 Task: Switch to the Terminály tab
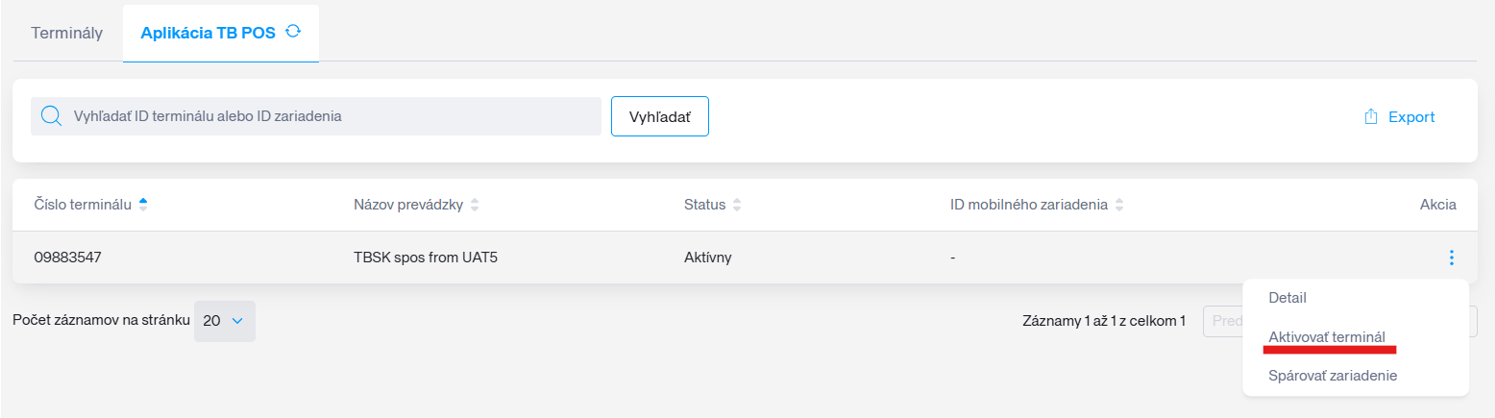[x=67, y=33]
